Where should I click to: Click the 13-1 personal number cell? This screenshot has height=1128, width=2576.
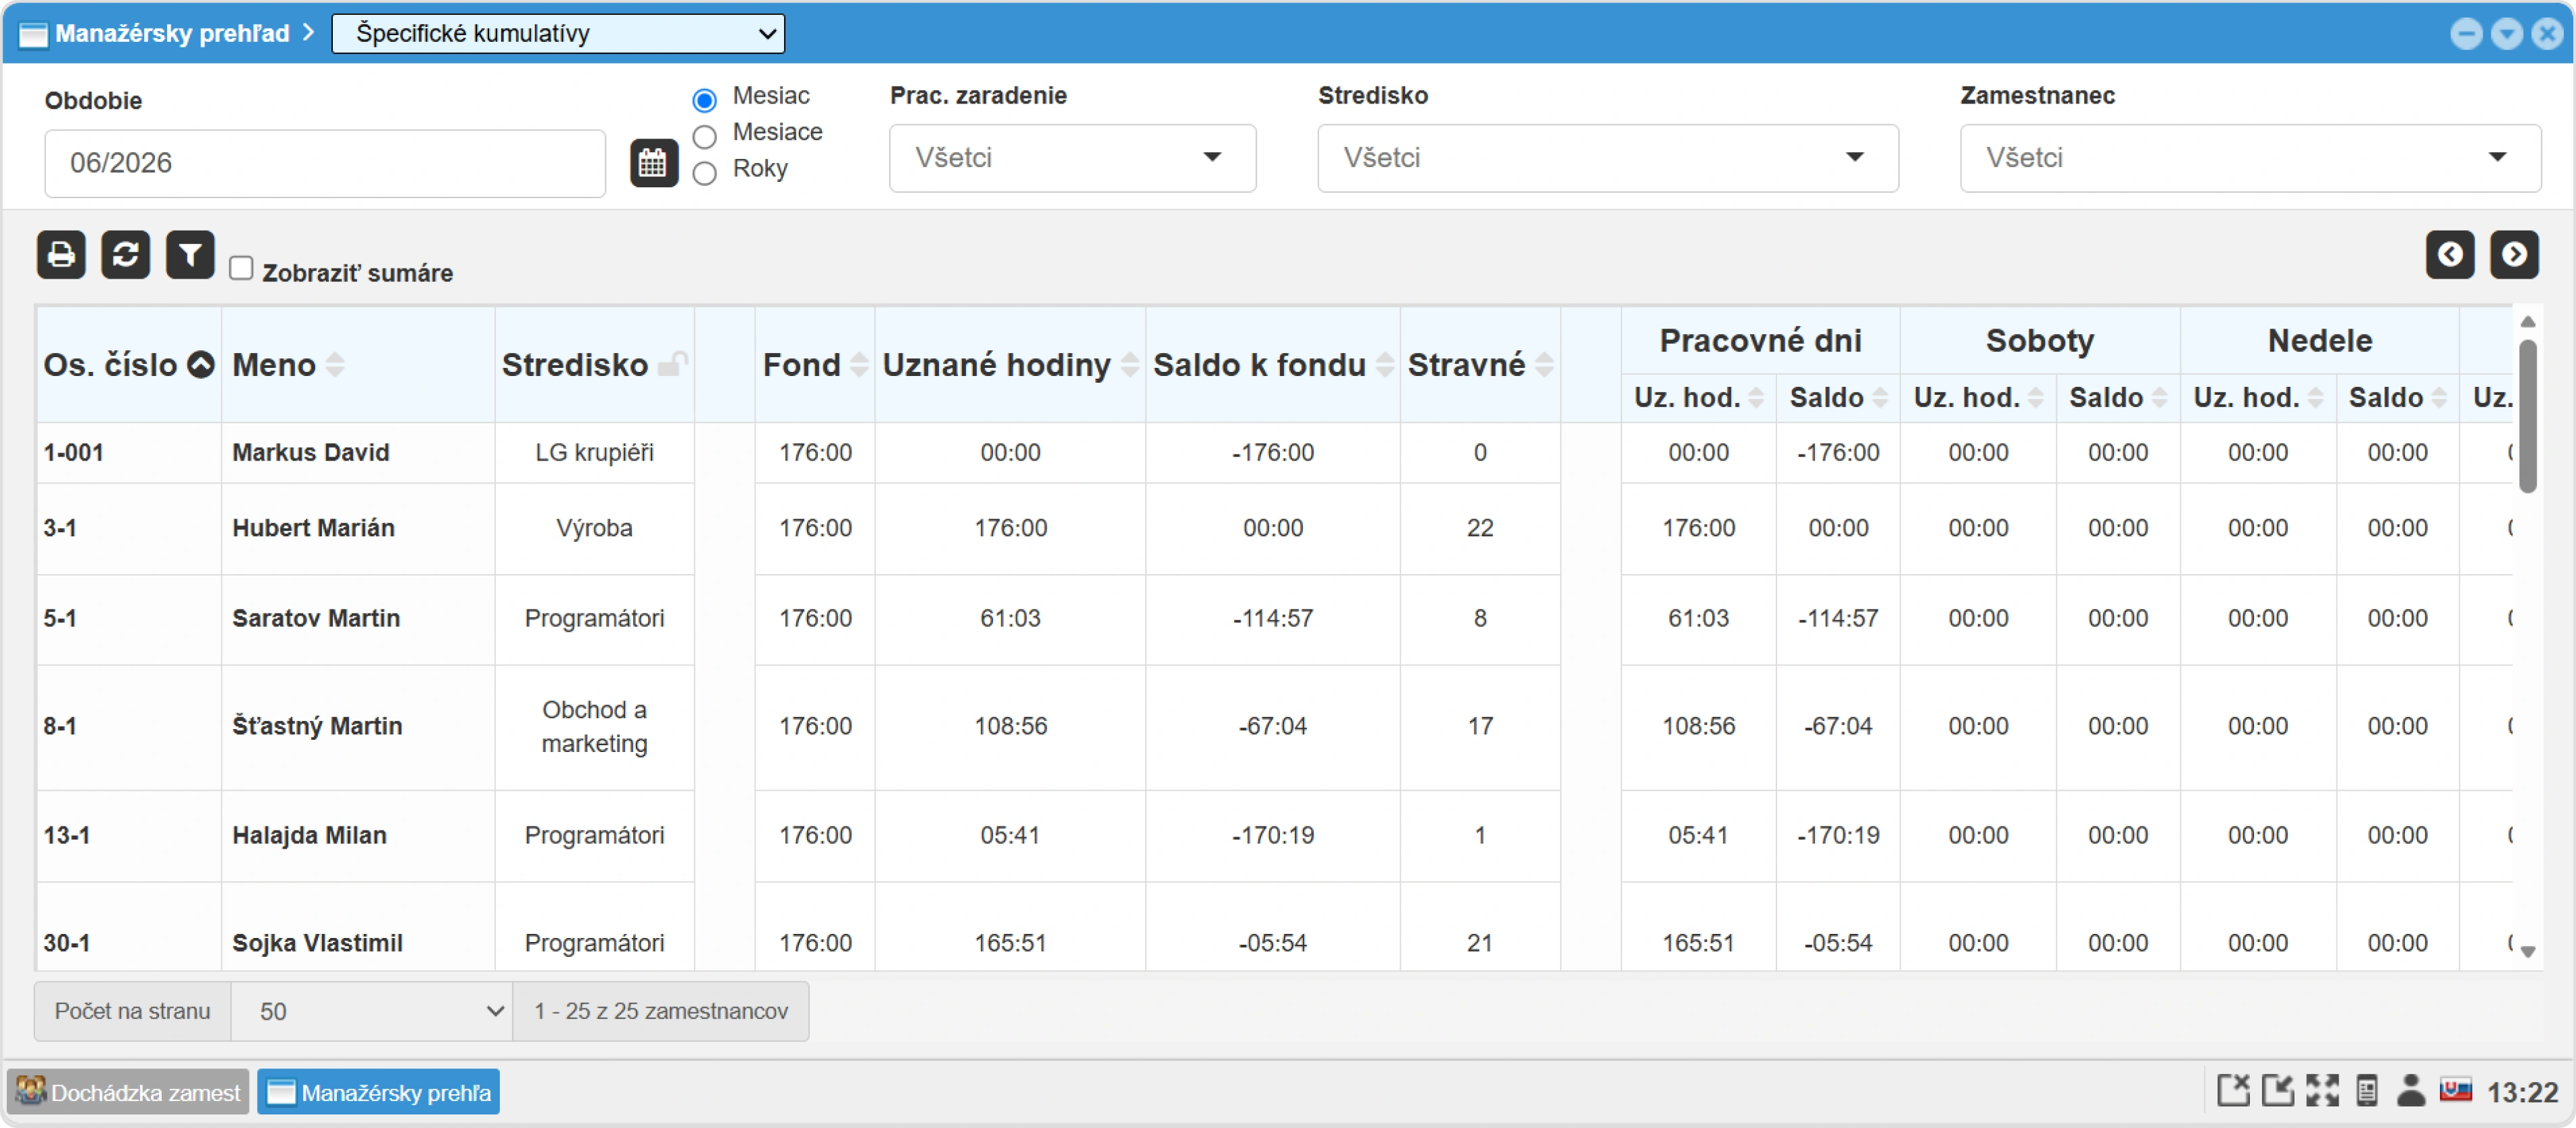pyautogui.click(x=128, y=835)
